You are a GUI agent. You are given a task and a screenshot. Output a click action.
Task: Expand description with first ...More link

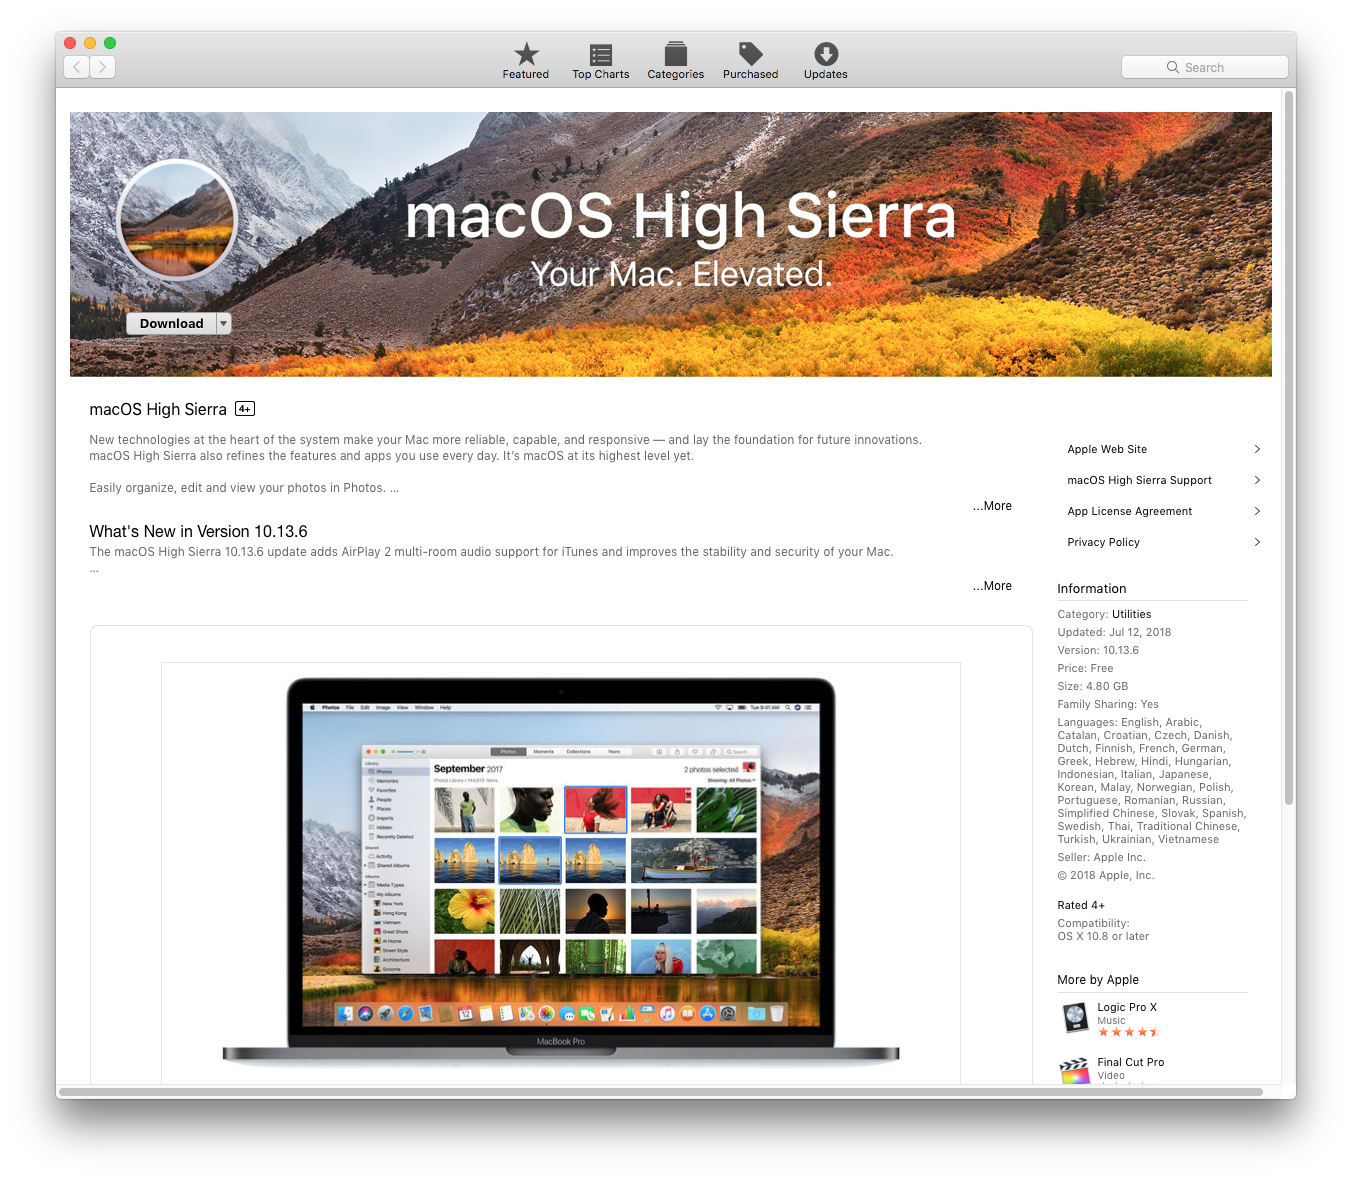992,506
